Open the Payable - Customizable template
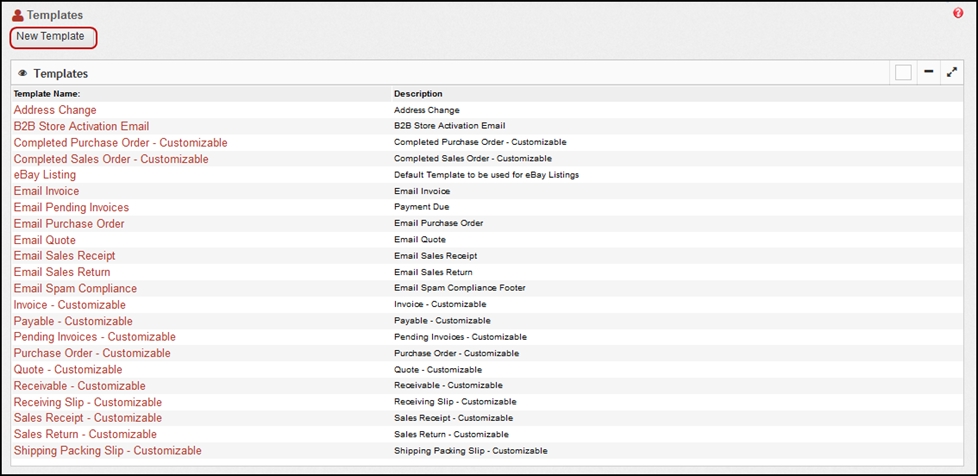Viewport: 978px width, 476px height. pyautogui.click(x=73, y=321)
